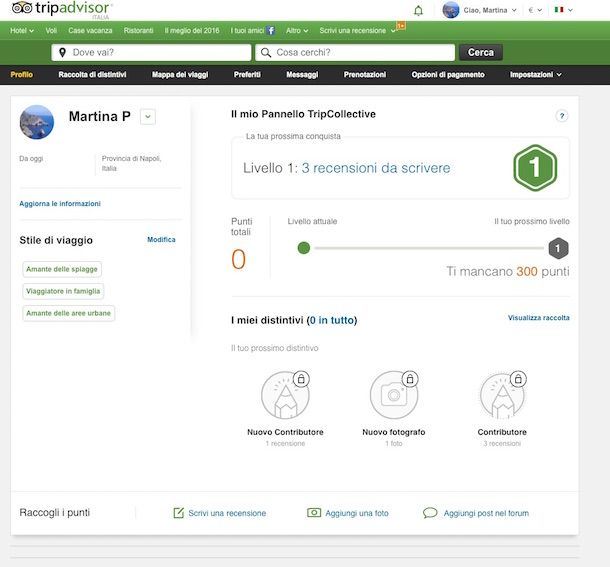
Task: Switch to the Prenotazioni tab
Action: pos(365,74)
